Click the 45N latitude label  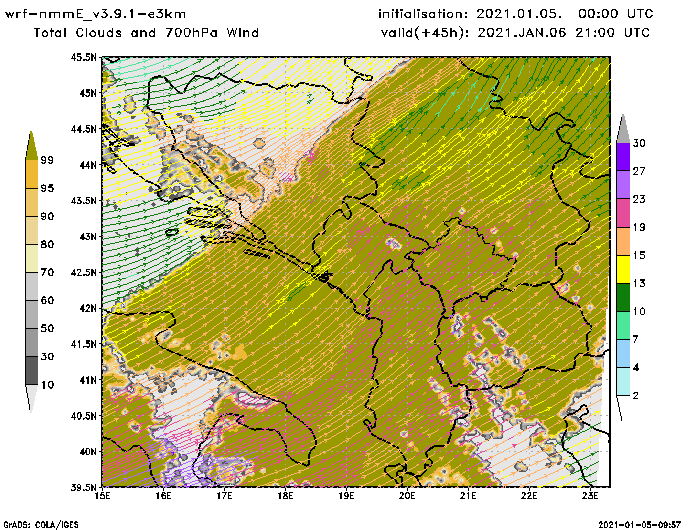(x=88, y=93)
